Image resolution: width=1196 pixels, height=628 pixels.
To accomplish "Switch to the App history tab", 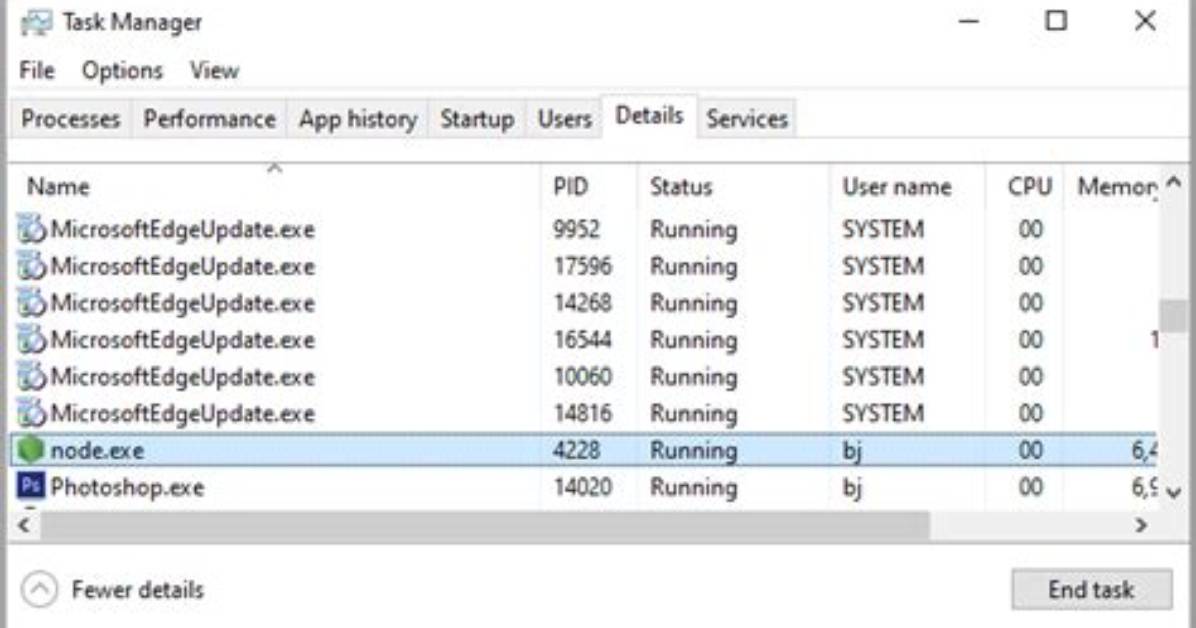I will click(x=358, y=119).
